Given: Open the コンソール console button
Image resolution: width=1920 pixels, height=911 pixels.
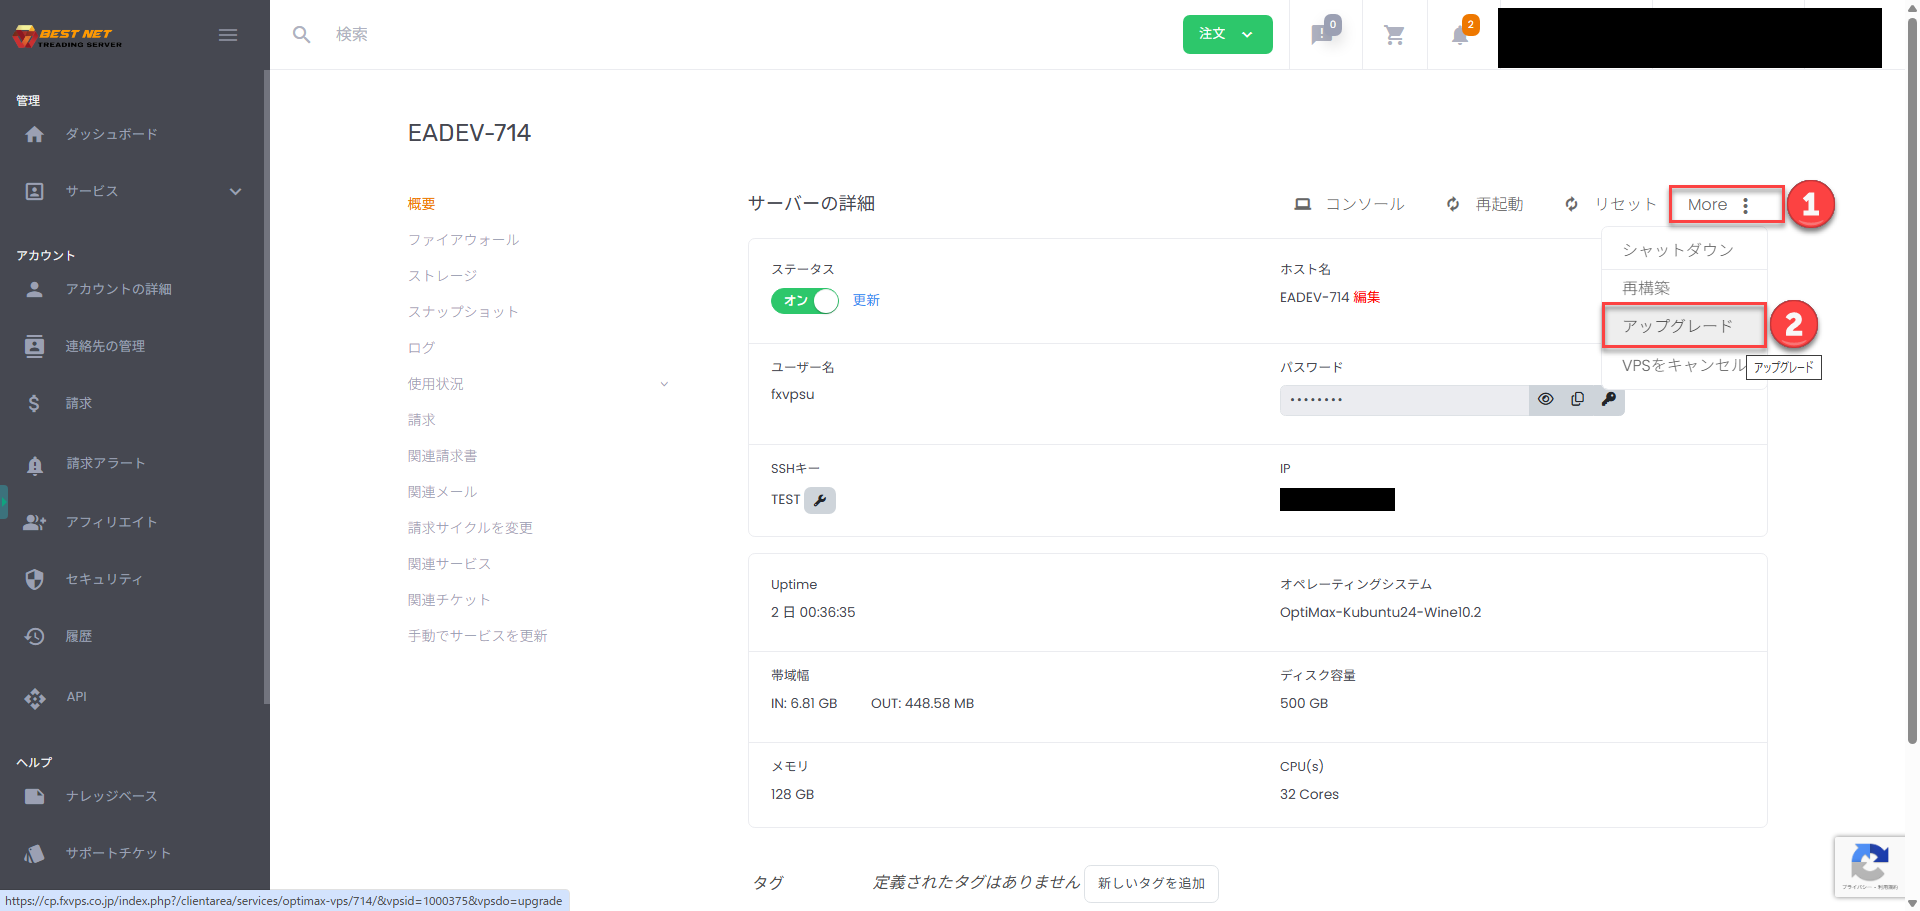Looking at the screenshot, I should point(1349,204).
